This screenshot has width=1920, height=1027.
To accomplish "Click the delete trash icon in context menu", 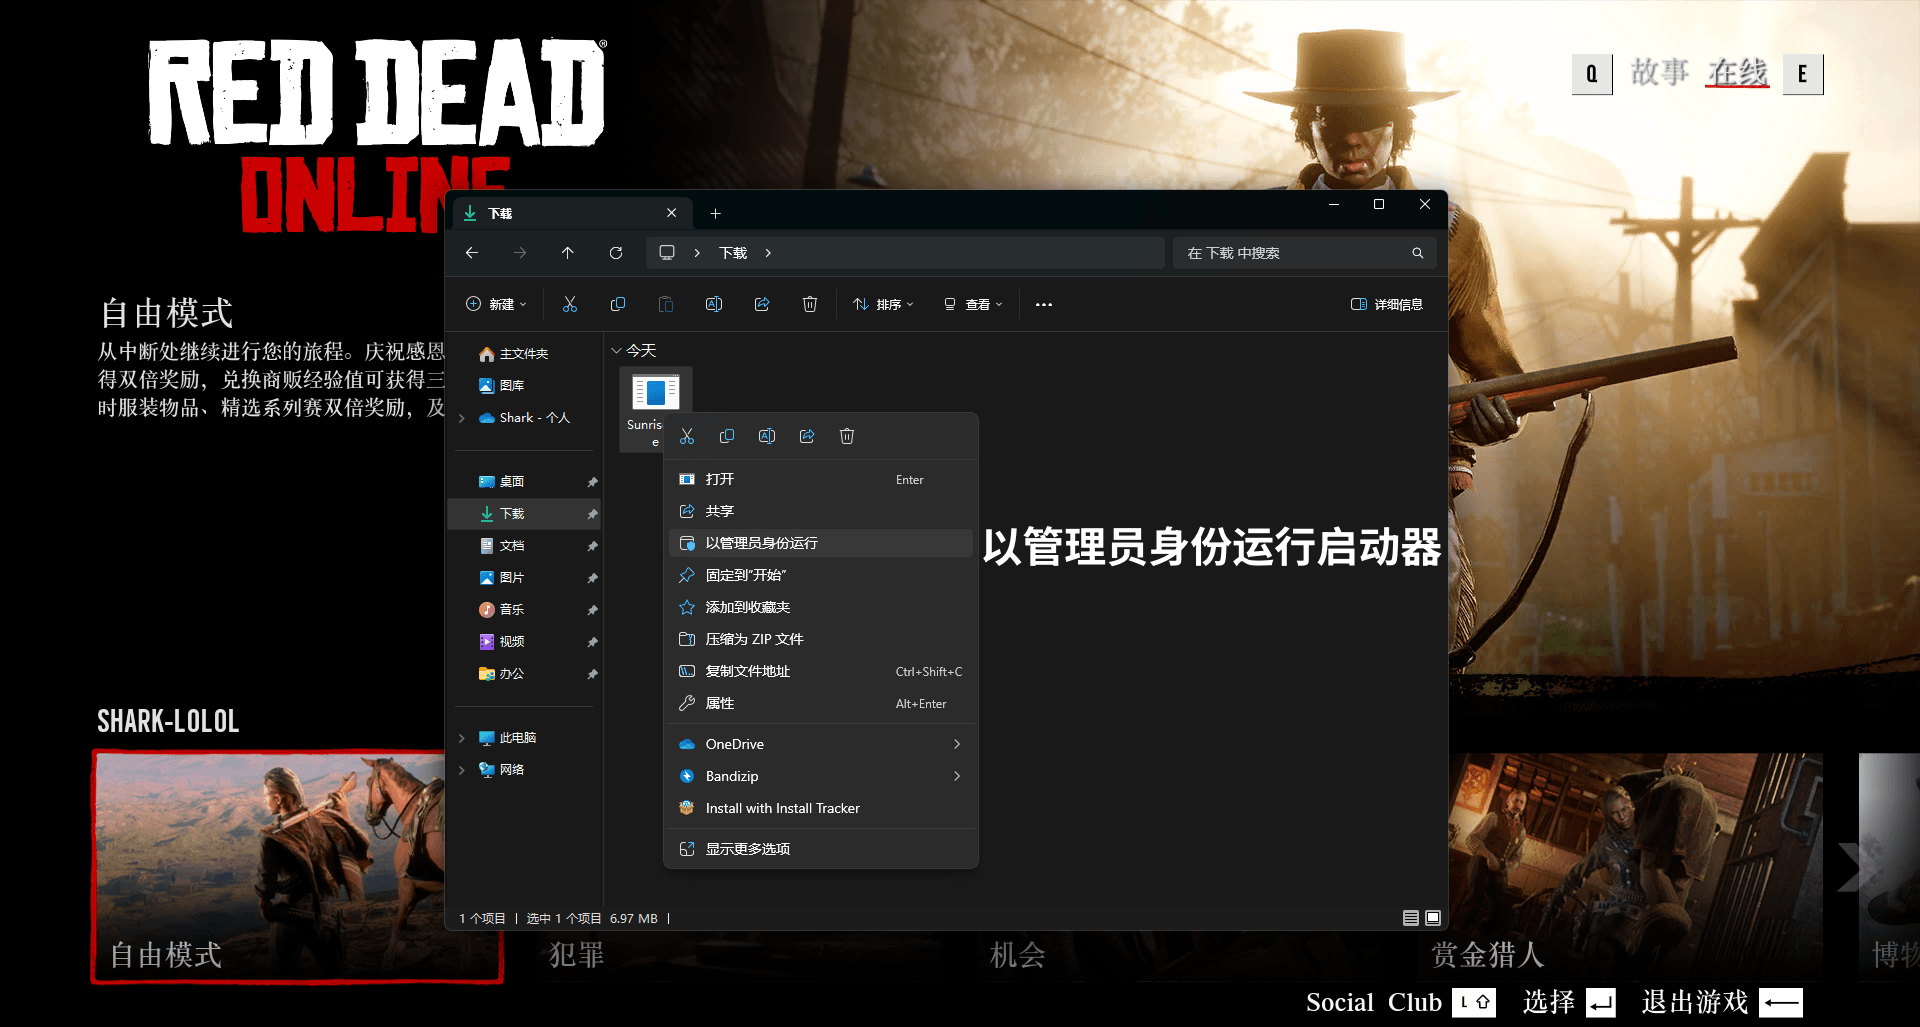I will coord(847,436).
